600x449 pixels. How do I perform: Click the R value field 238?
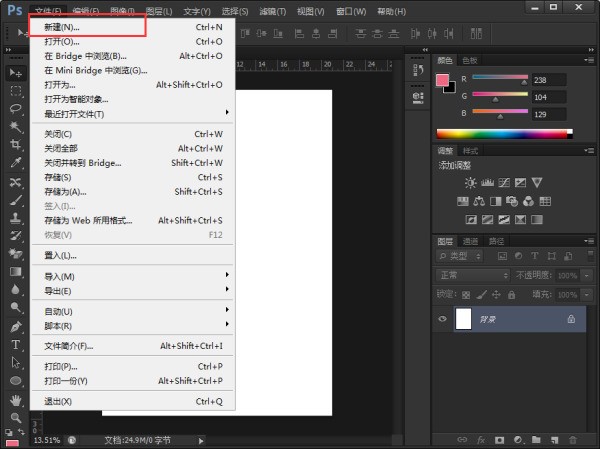(549, 80)
